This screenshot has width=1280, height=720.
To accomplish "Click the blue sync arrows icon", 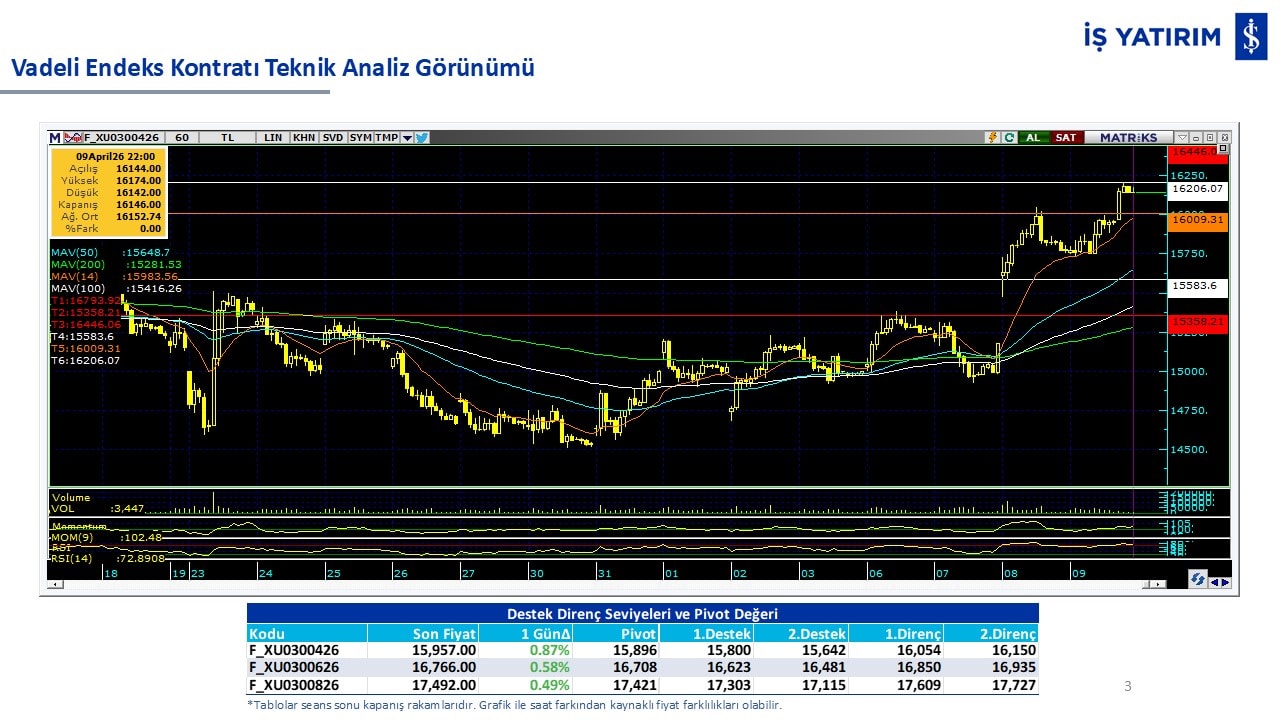I will [x=1197, y=580].
